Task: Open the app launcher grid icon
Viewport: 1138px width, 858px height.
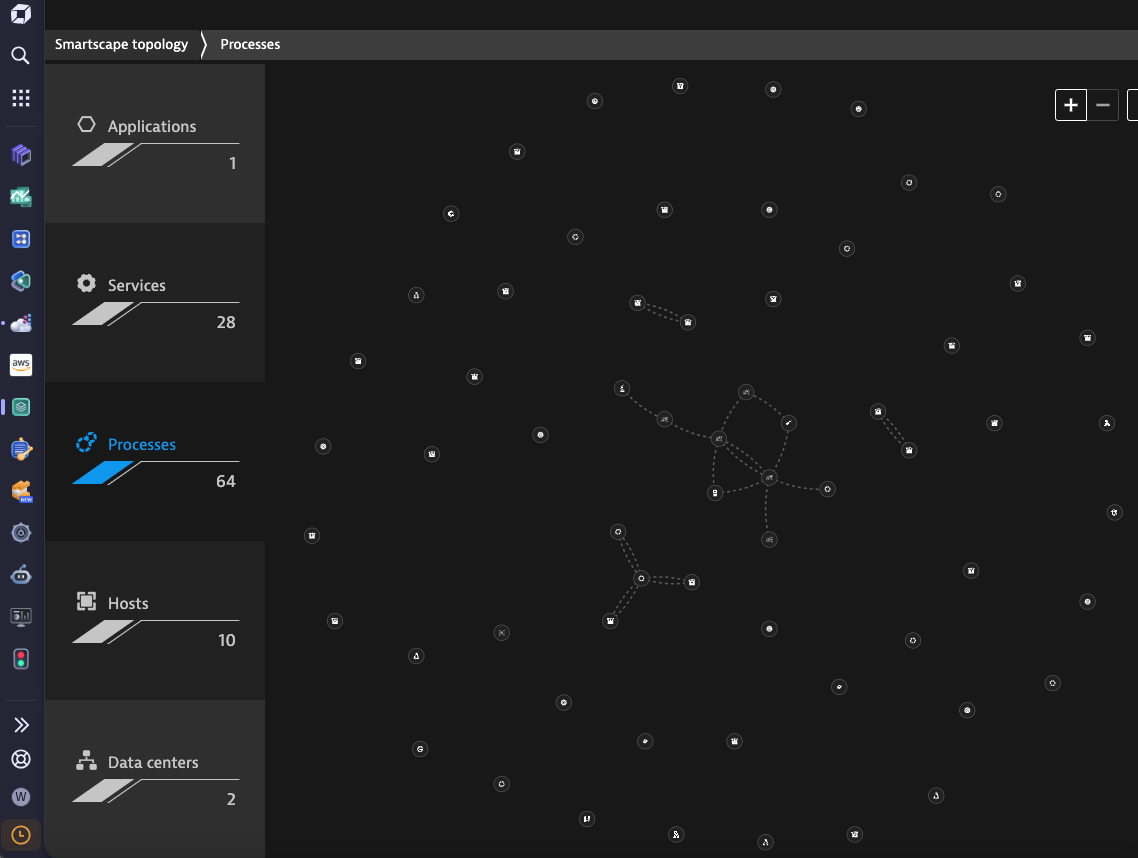Action: click(x=20, y=97)
